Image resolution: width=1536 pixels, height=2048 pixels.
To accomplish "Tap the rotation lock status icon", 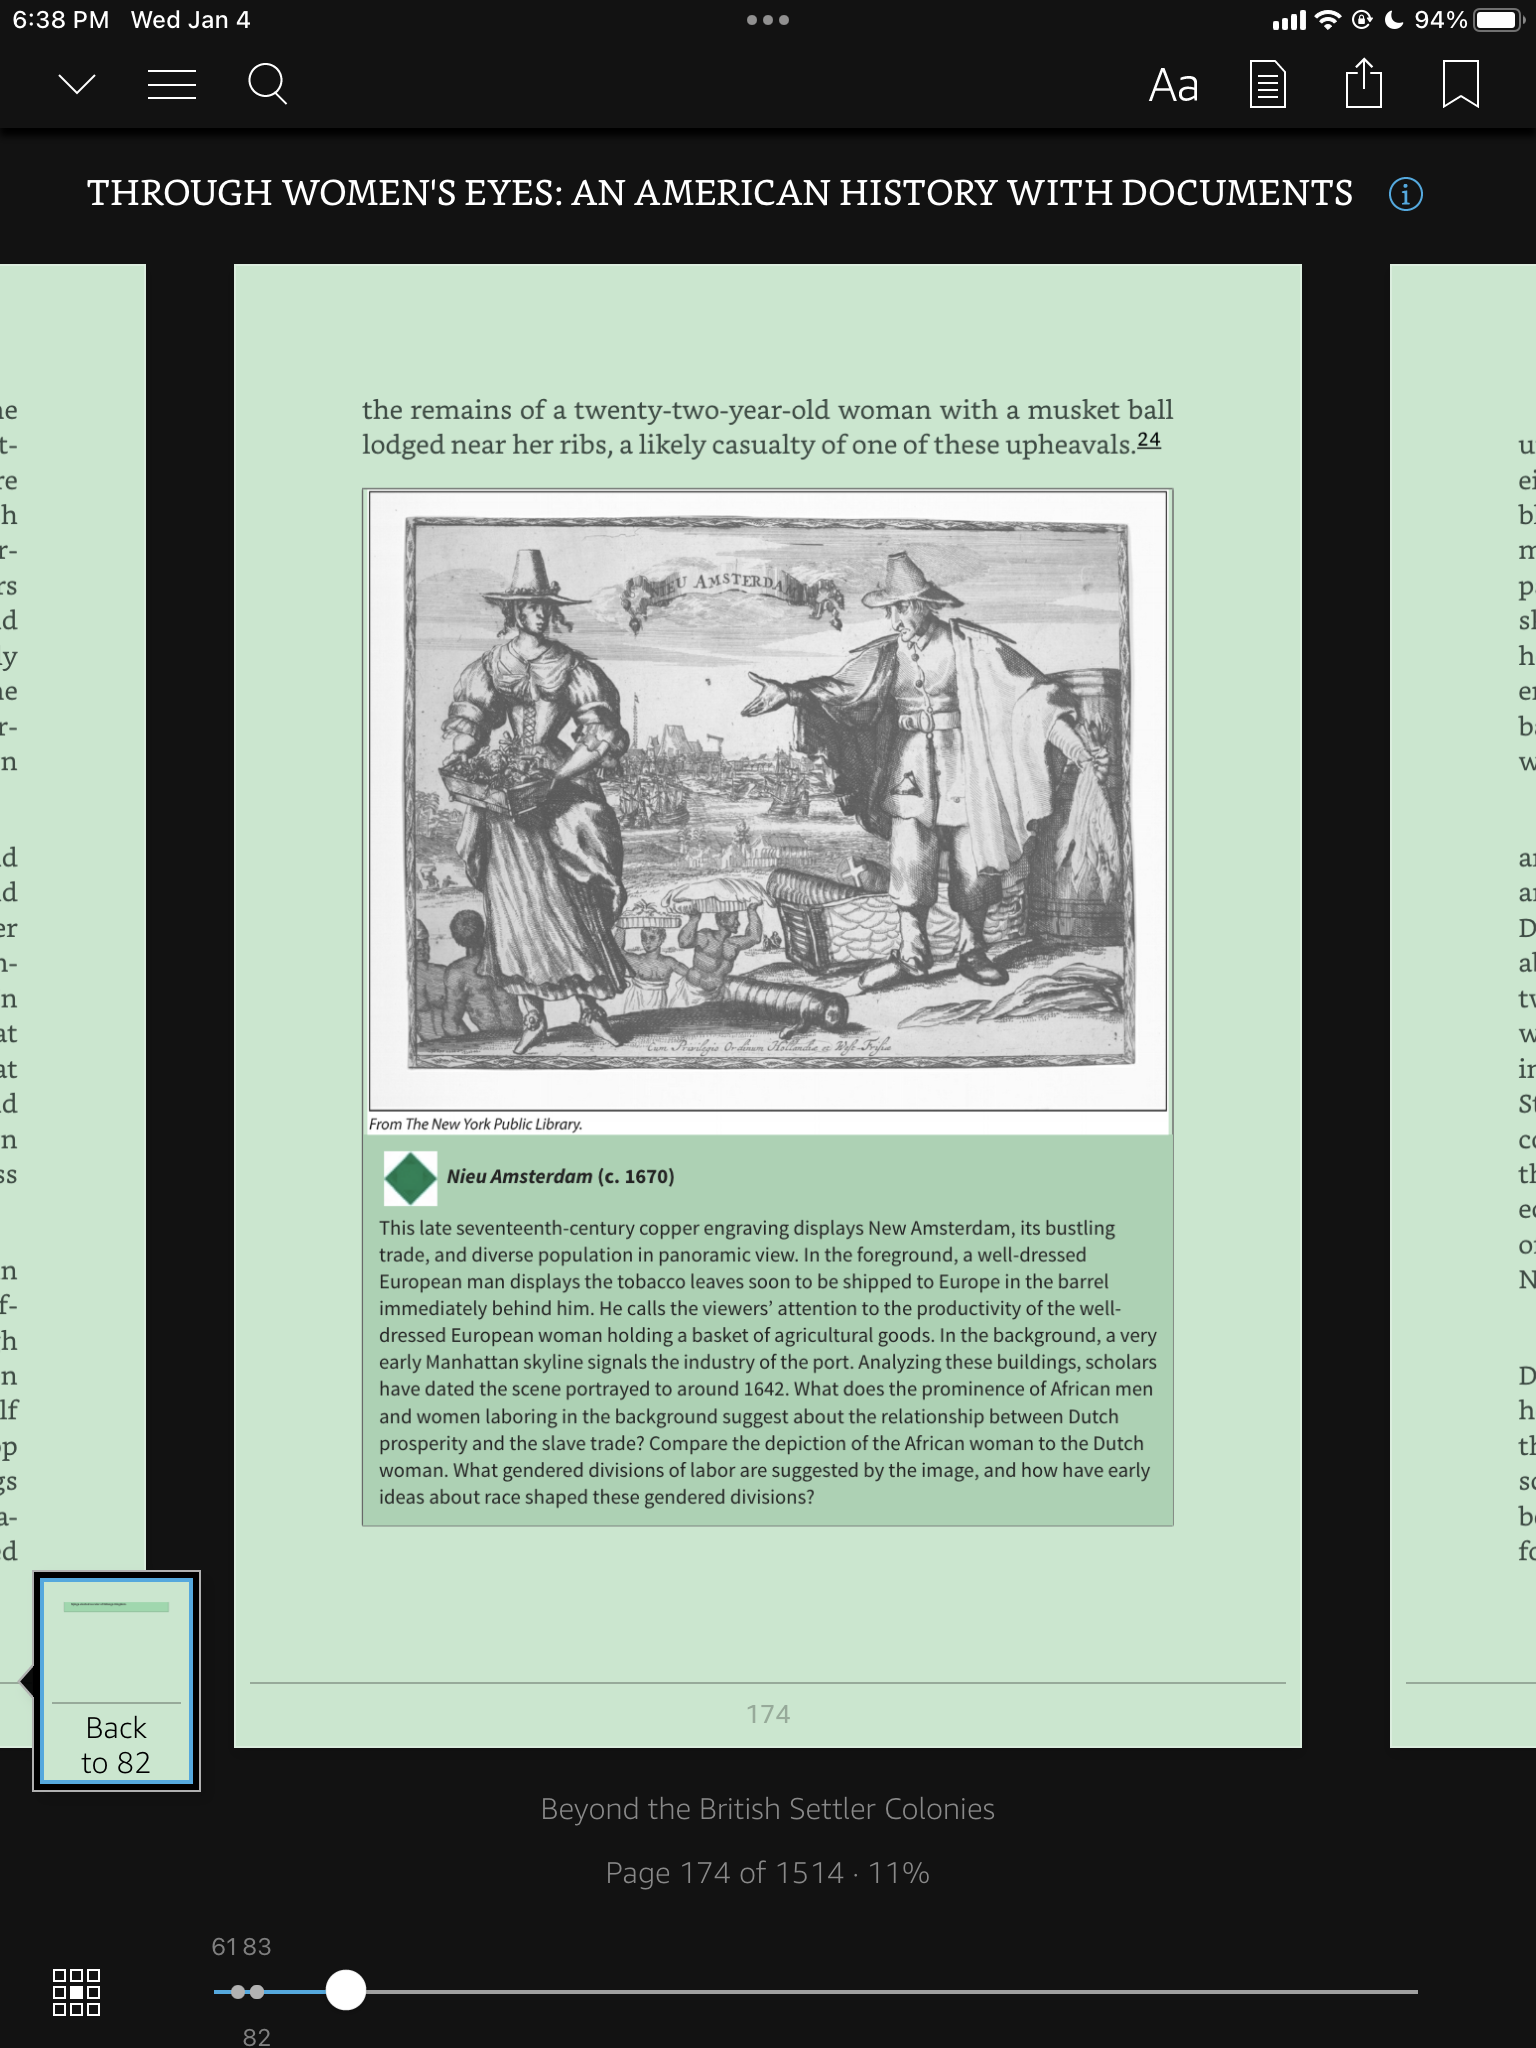I will coord(1362,20).
